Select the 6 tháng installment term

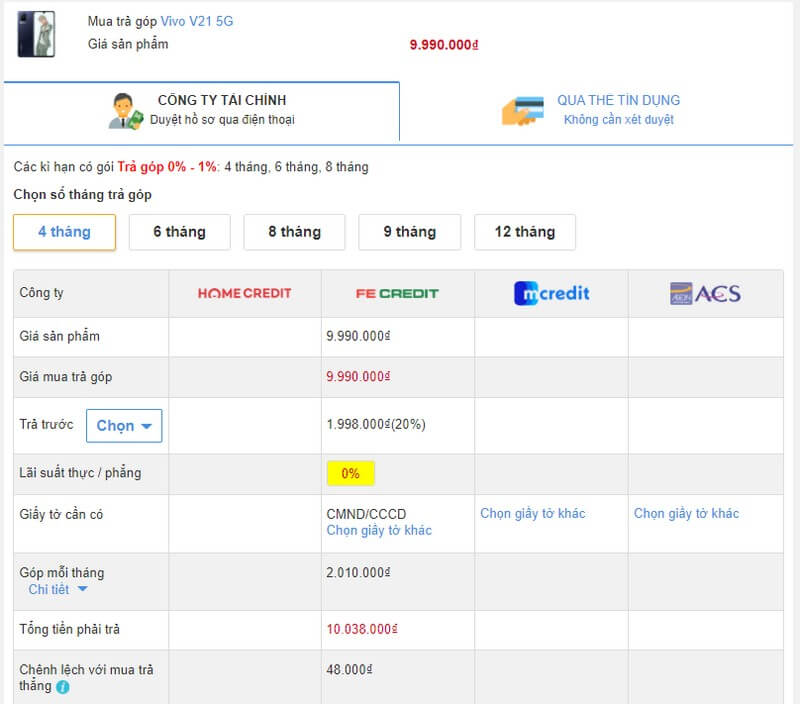coord(180,232)
